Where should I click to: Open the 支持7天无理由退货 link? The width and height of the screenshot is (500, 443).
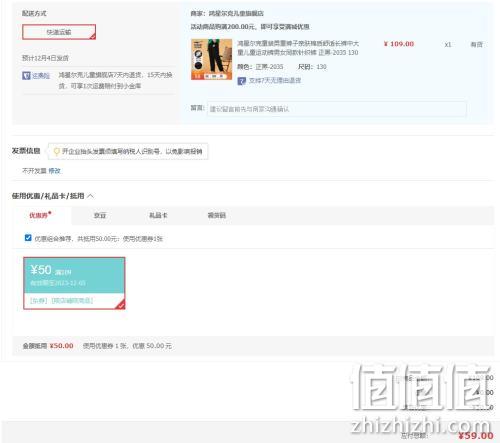[275, 80]
